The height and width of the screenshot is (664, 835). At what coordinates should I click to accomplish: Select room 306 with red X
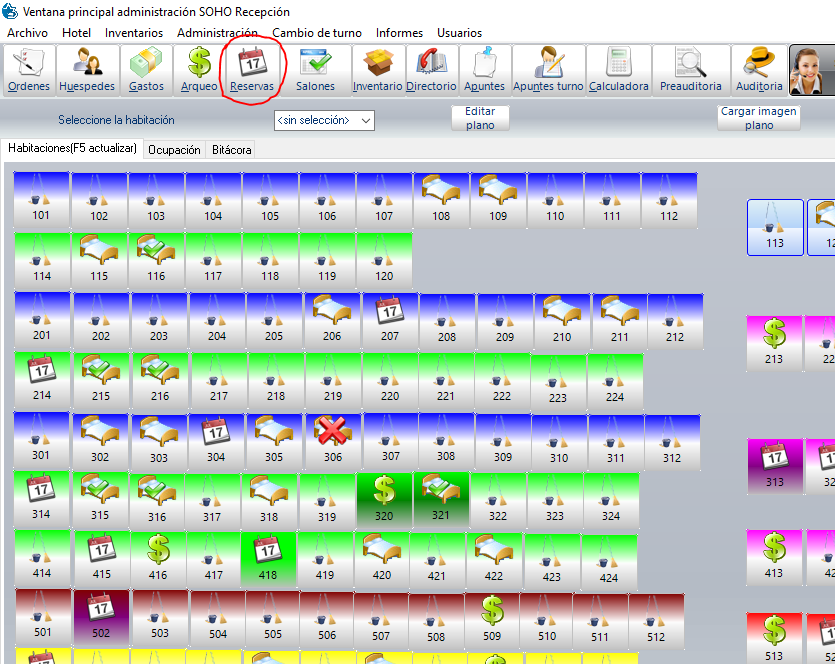[x=334, y=438]
